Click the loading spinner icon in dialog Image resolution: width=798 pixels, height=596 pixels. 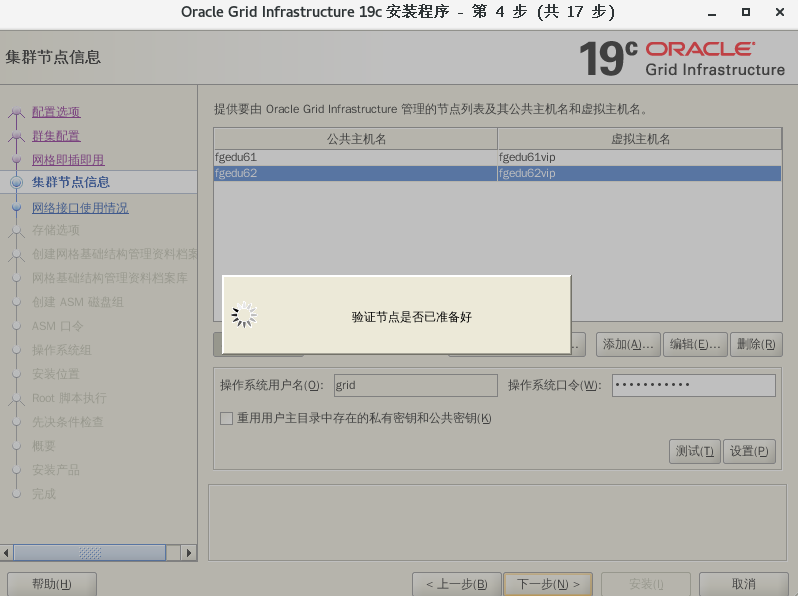(x=244, y=315)
